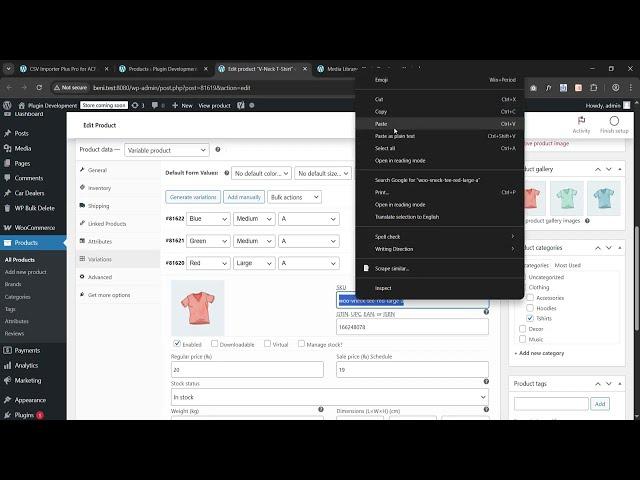Check the Music category
The width and height of the screenshot is (640, 480).
(x=522, y=339)
